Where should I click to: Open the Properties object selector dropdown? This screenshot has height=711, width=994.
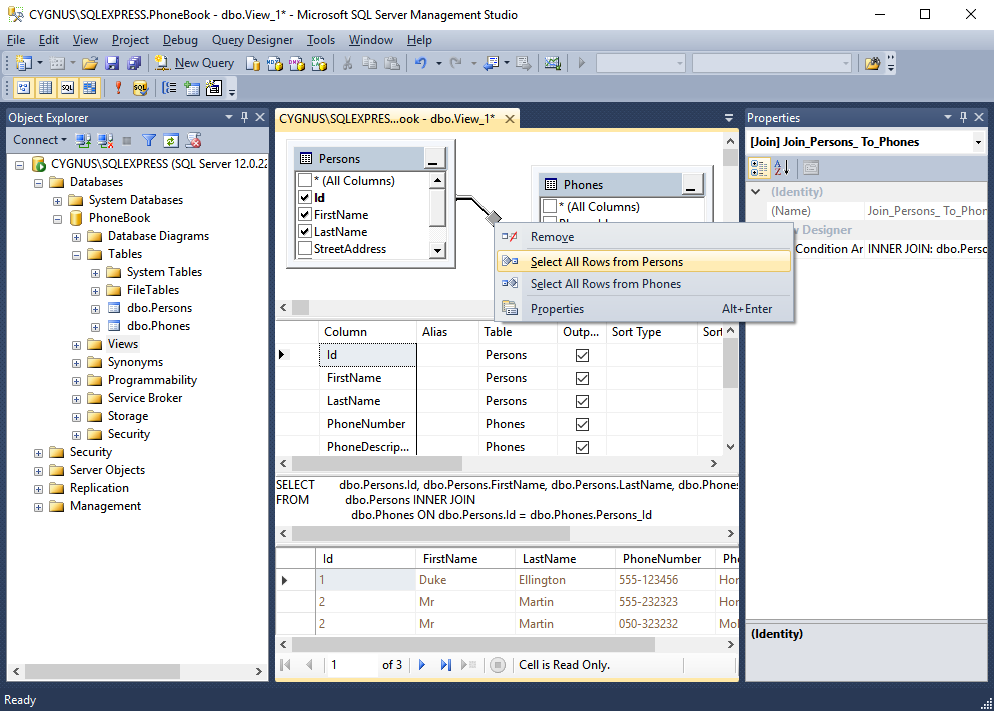tap(978, 143)
